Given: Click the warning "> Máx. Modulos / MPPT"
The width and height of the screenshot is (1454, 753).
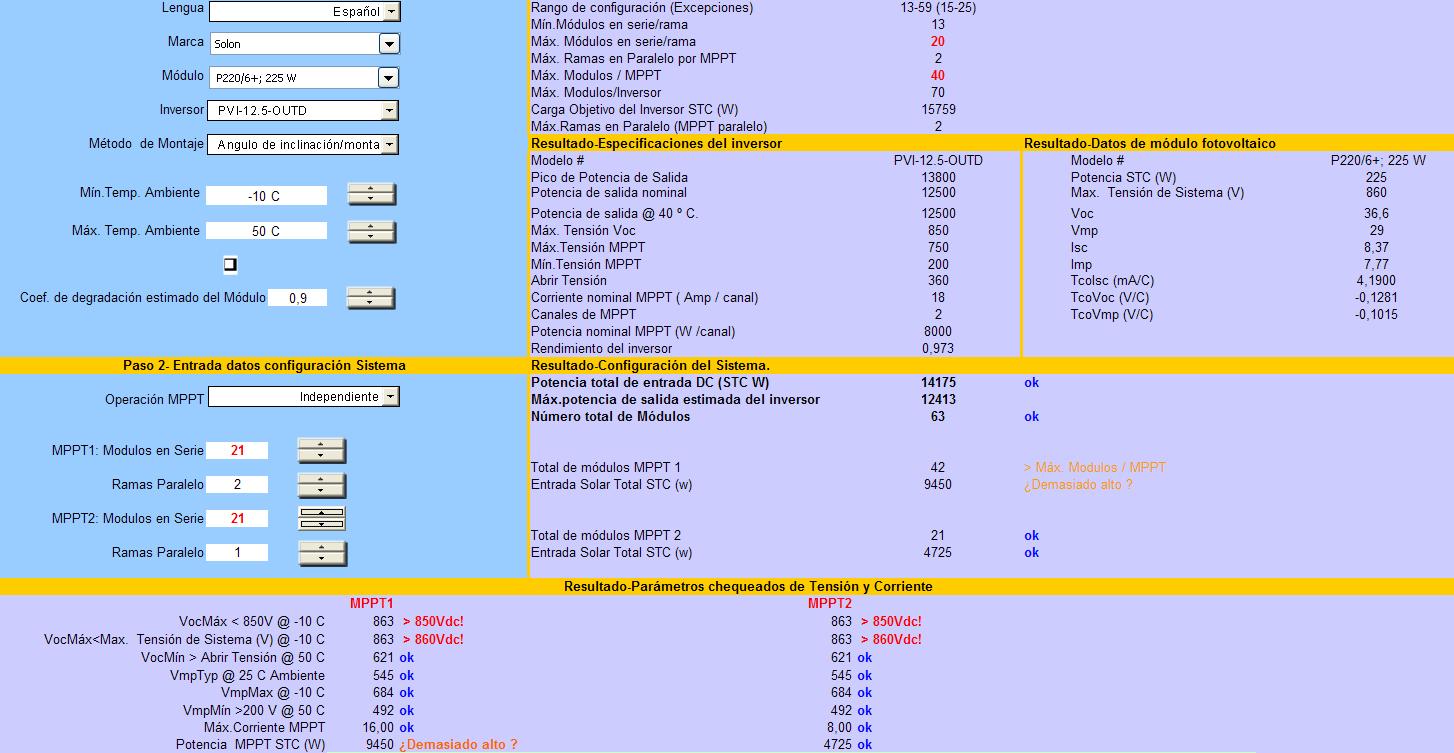Looking at the screenshot, I should coord(1094,468).
